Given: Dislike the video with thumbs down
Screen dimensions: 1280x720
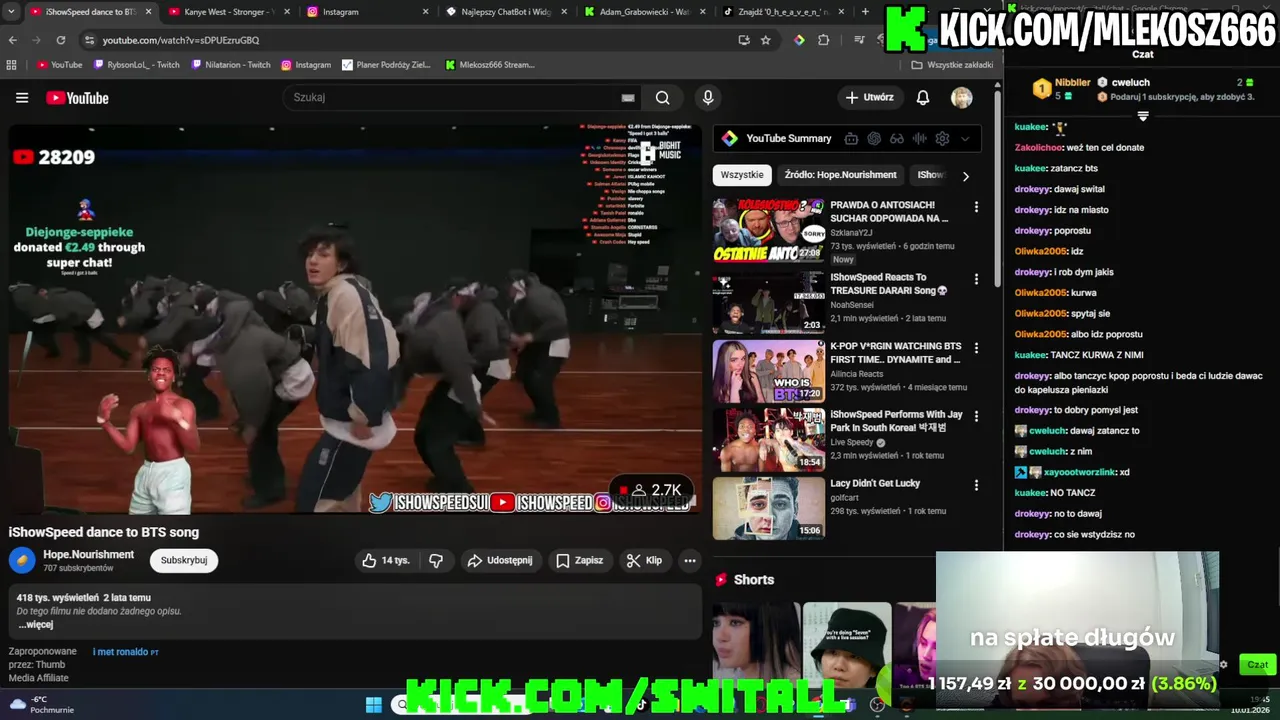Looking at the screenshot, I should point(436,561).
